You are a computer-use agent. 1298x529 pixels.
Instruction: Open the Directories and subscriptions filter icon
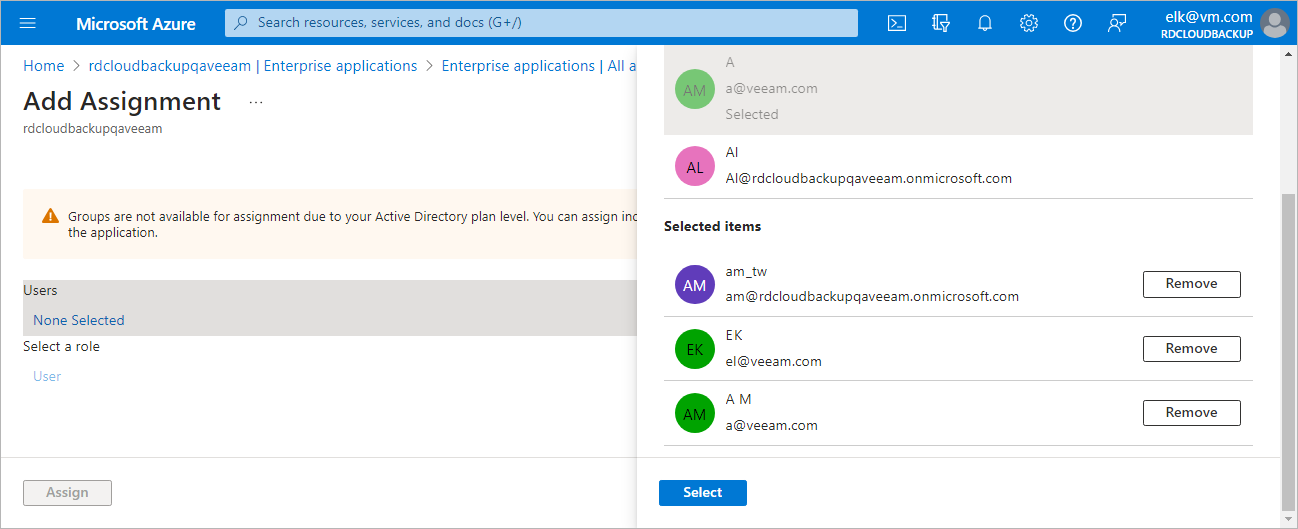(x=941, y=23)
